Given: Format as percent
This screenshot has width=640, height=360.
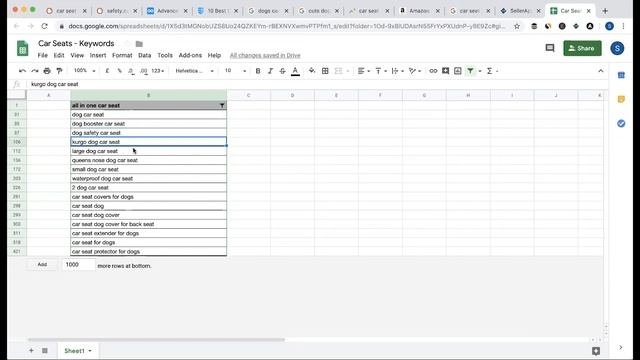Looking at the screenshot, I should pyautogui.click(x=119, y=71).
